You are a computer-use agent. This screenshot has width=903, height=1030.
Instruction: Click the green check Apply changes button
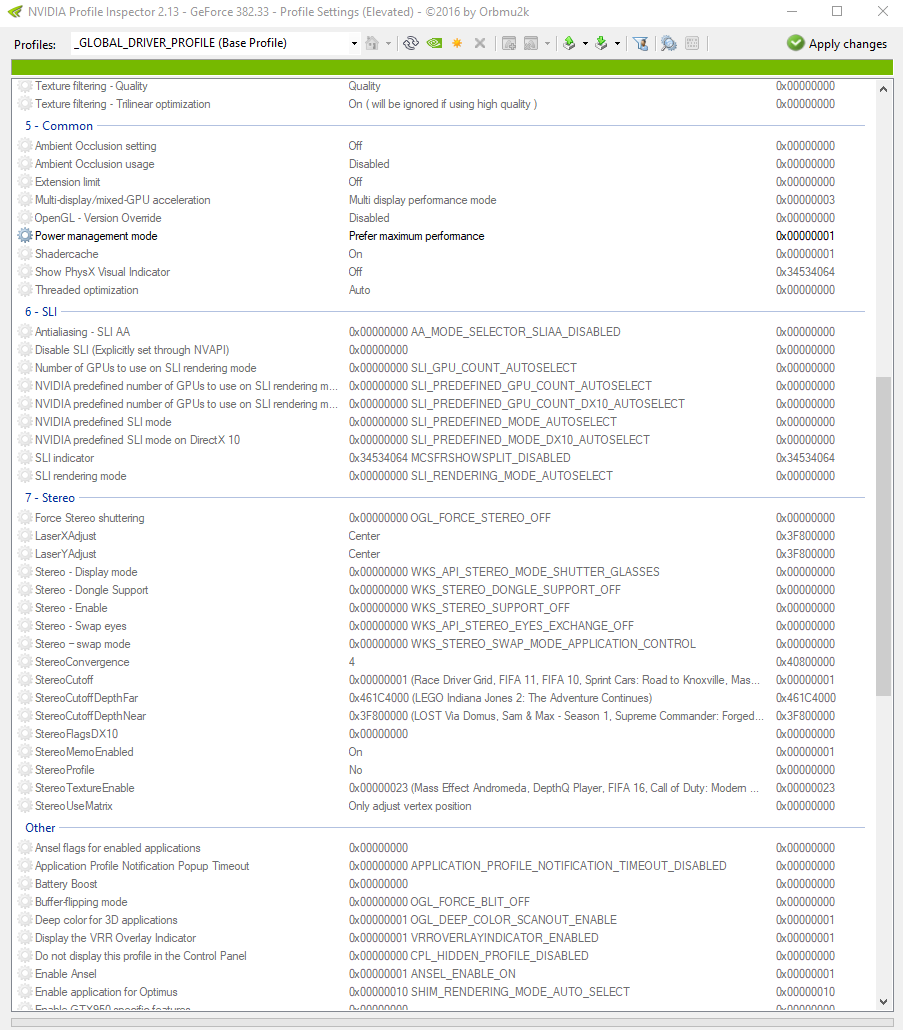tap(837, 43)
